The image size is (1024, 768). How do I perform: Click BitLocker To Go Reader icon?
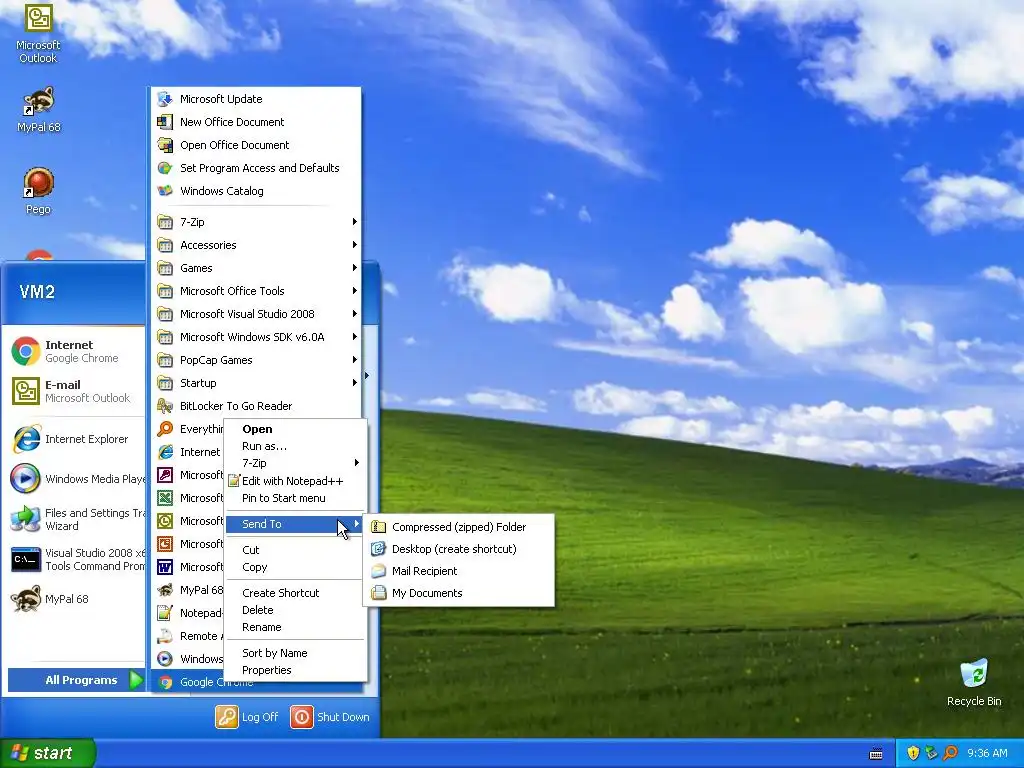[165, 406]
